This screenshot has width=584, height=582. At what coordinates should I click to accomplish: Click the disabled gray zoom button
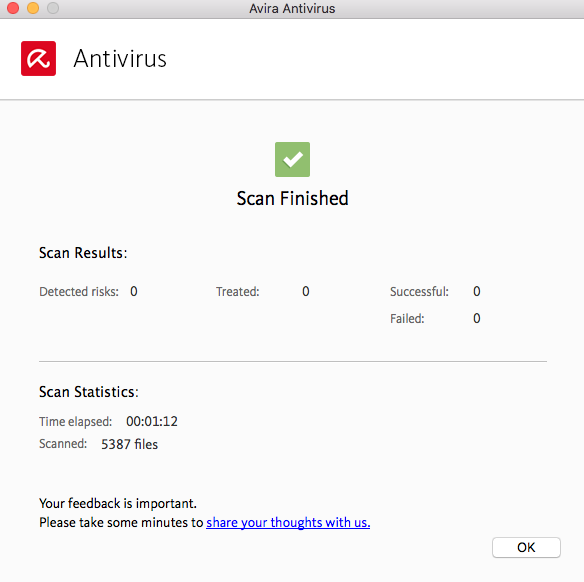pyautogui.click(x=53, y=8)
